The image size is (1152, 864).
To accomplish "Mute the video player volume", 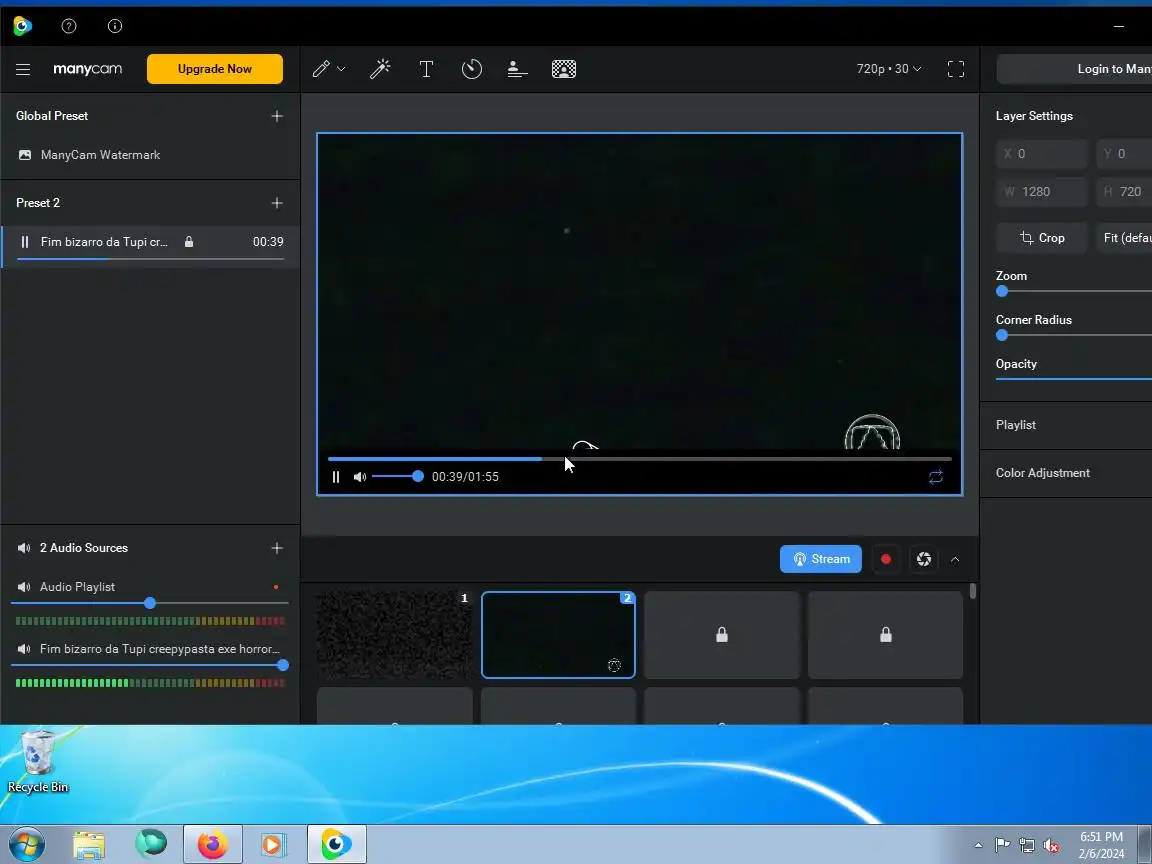I will [359, 477].
